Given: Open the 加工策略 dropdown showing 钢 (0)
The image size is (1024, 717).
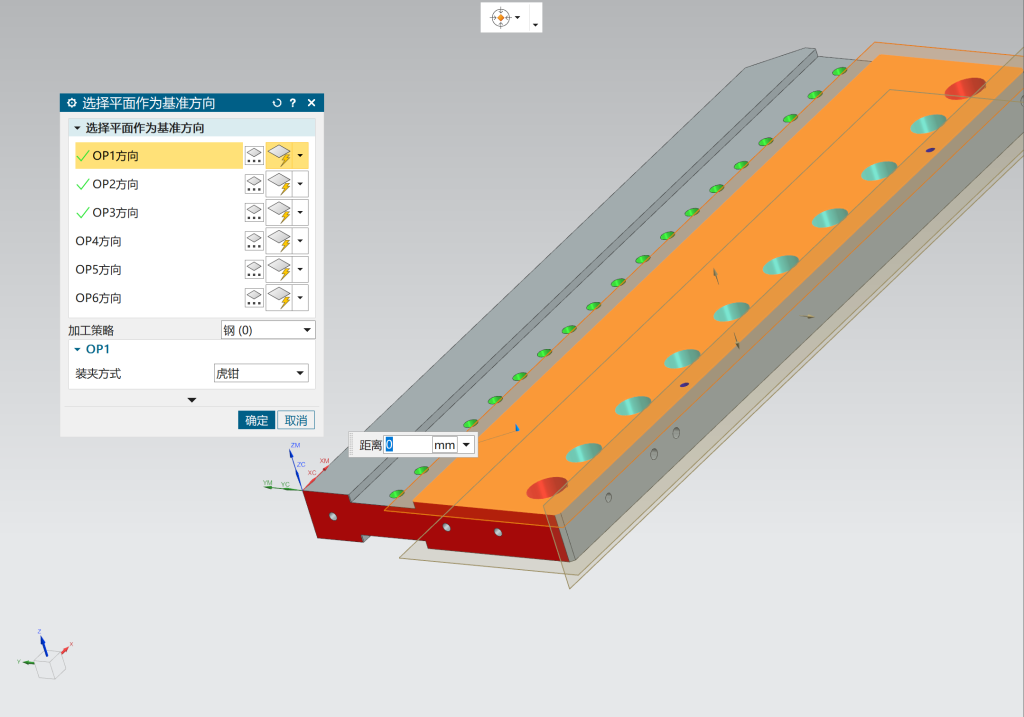Looking at the screenshot, I should (x=267, y=330).
